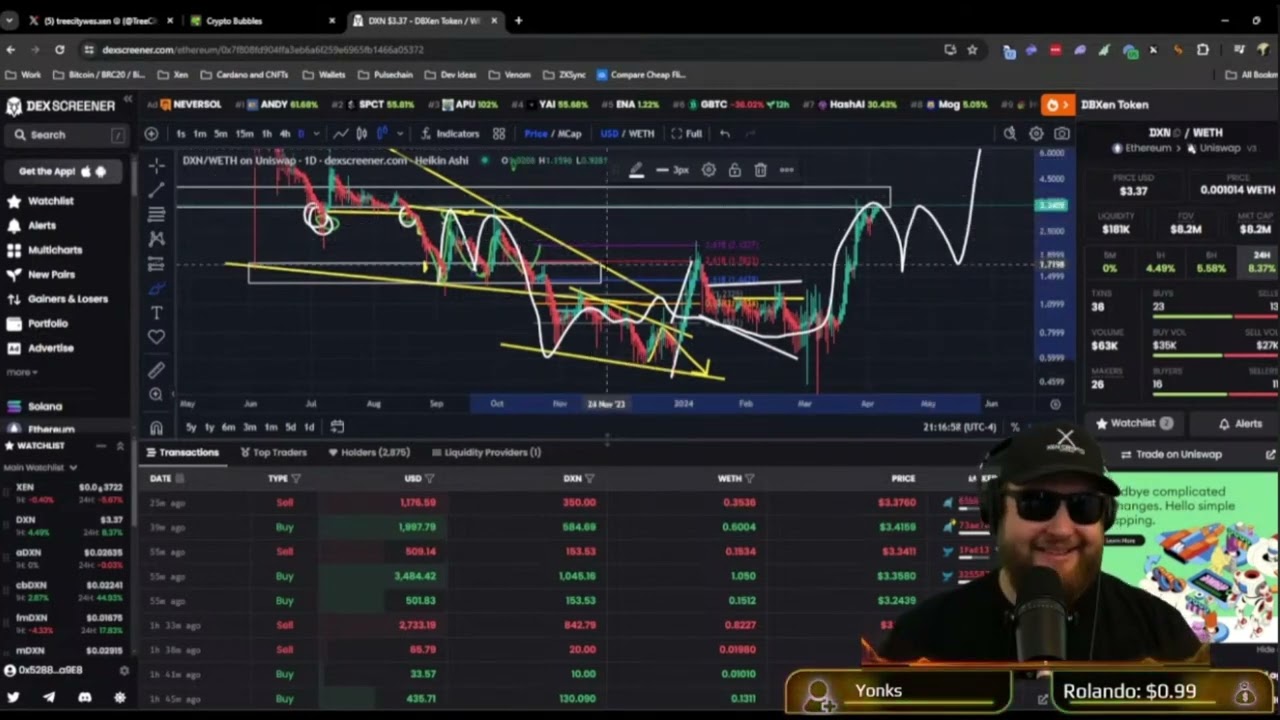The height and width of the screenshot is (720, 1280).
Task: Select the pattern drawing tool
Action: 156,239
